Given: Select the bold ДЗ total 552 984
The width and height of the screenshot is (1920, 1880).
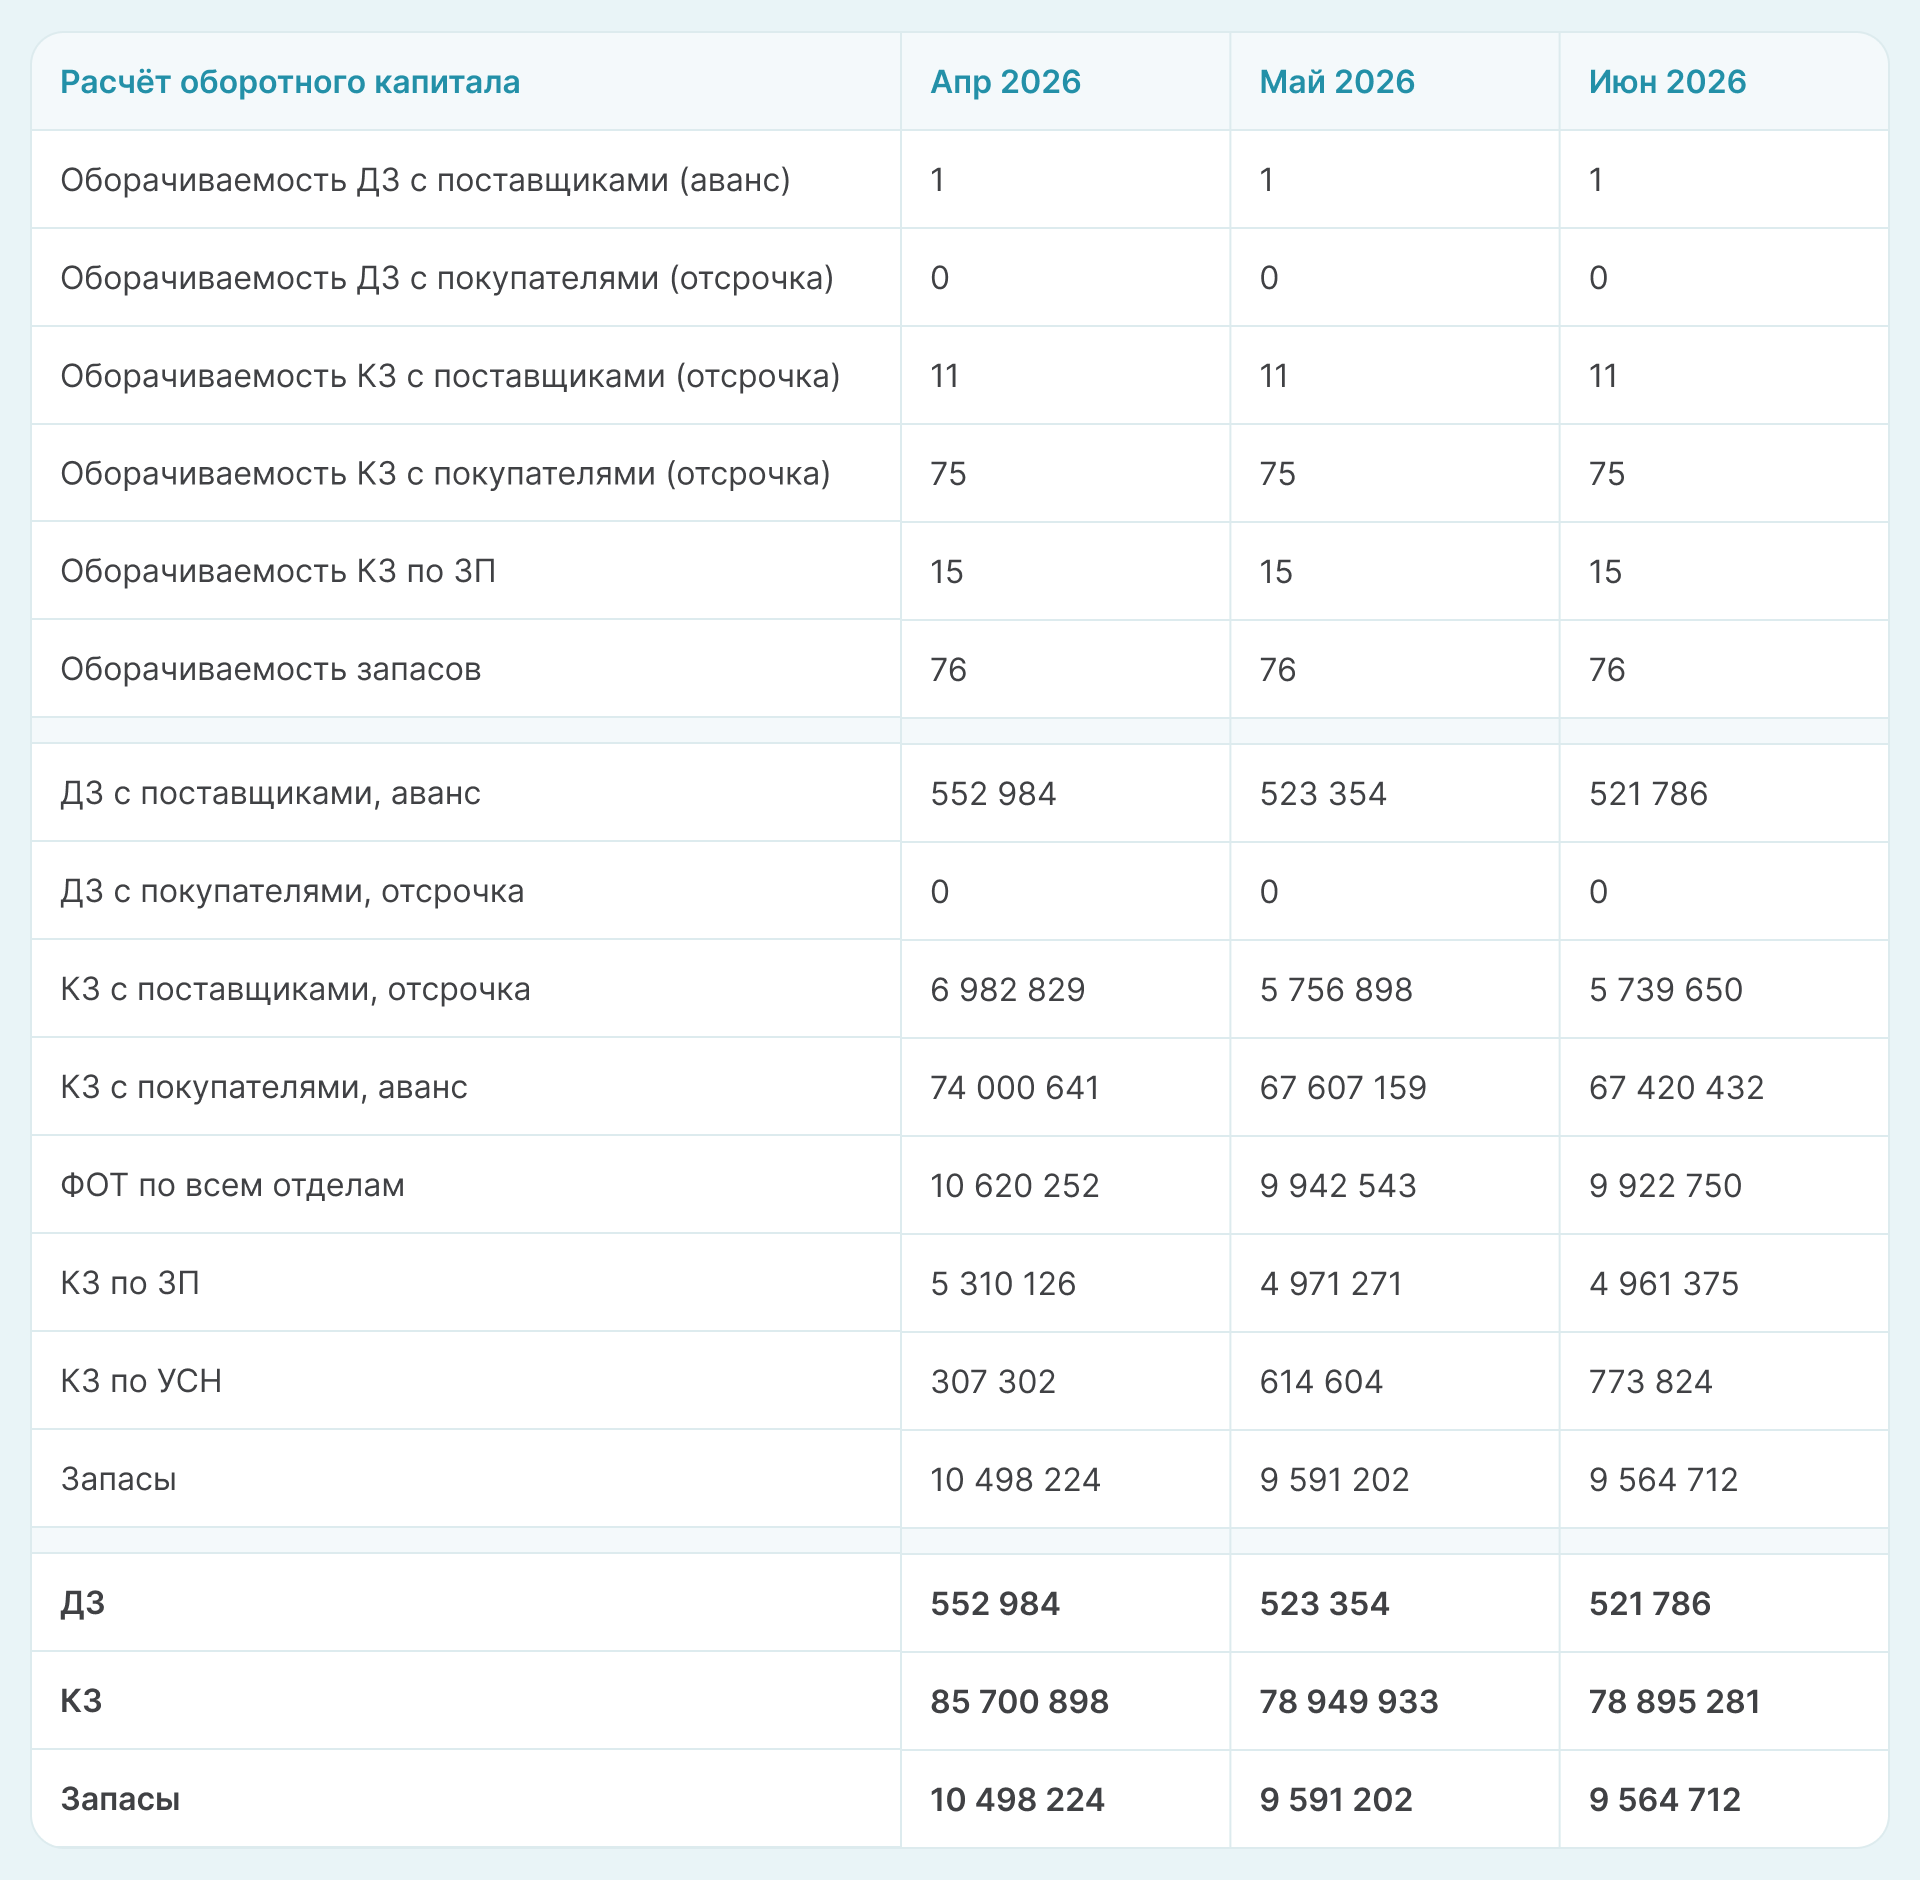Looking at the screenshot, I should pos(994,1603).
